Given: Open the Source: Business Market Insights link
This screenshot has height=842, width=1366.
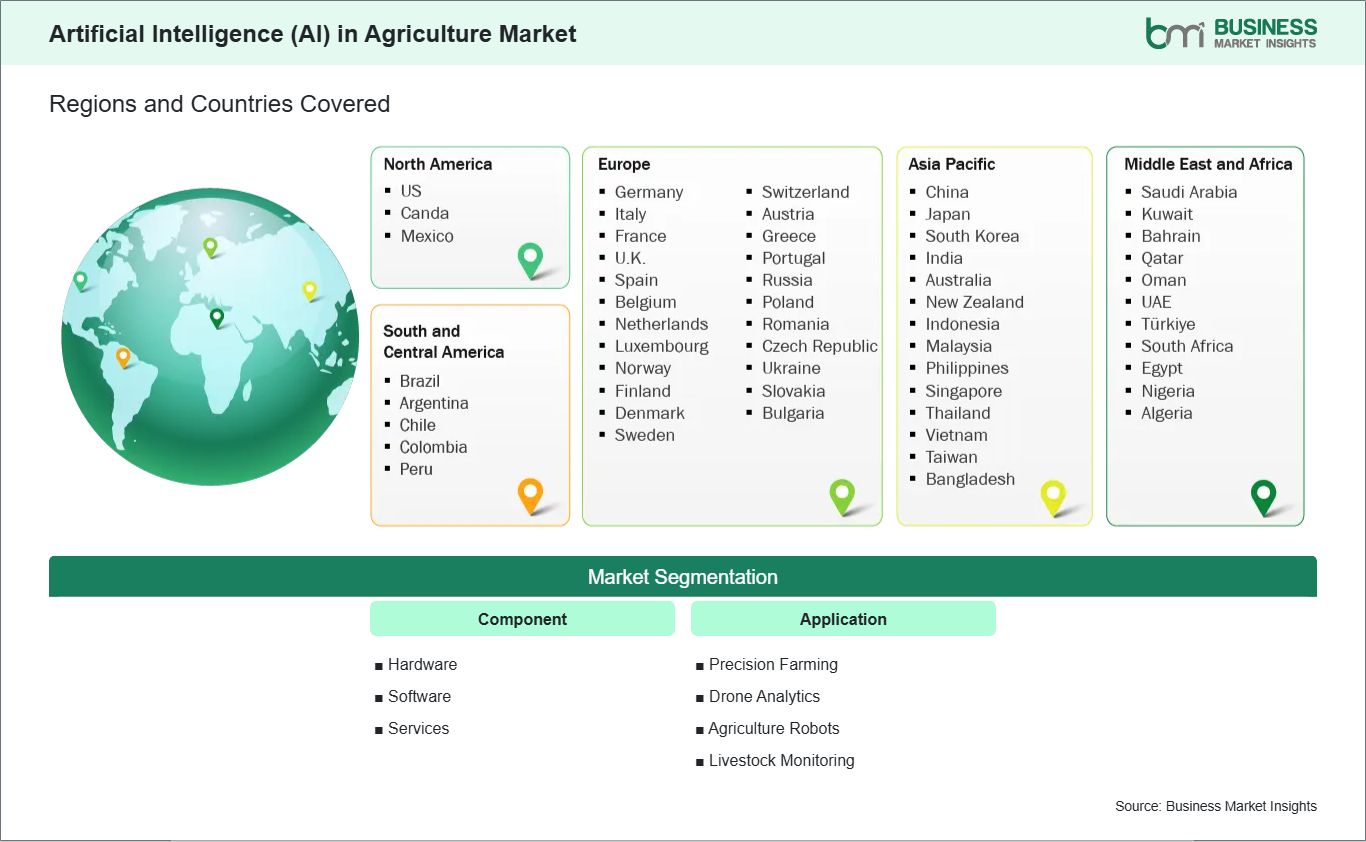Looking at the screenshot, I should pyautogui.click(x=1215, y=806).
